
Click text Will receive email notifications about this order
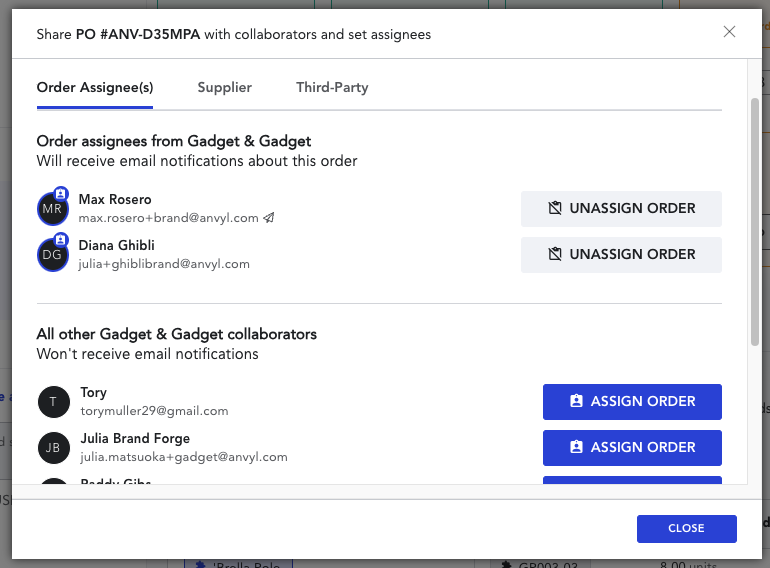pos(197,161)
